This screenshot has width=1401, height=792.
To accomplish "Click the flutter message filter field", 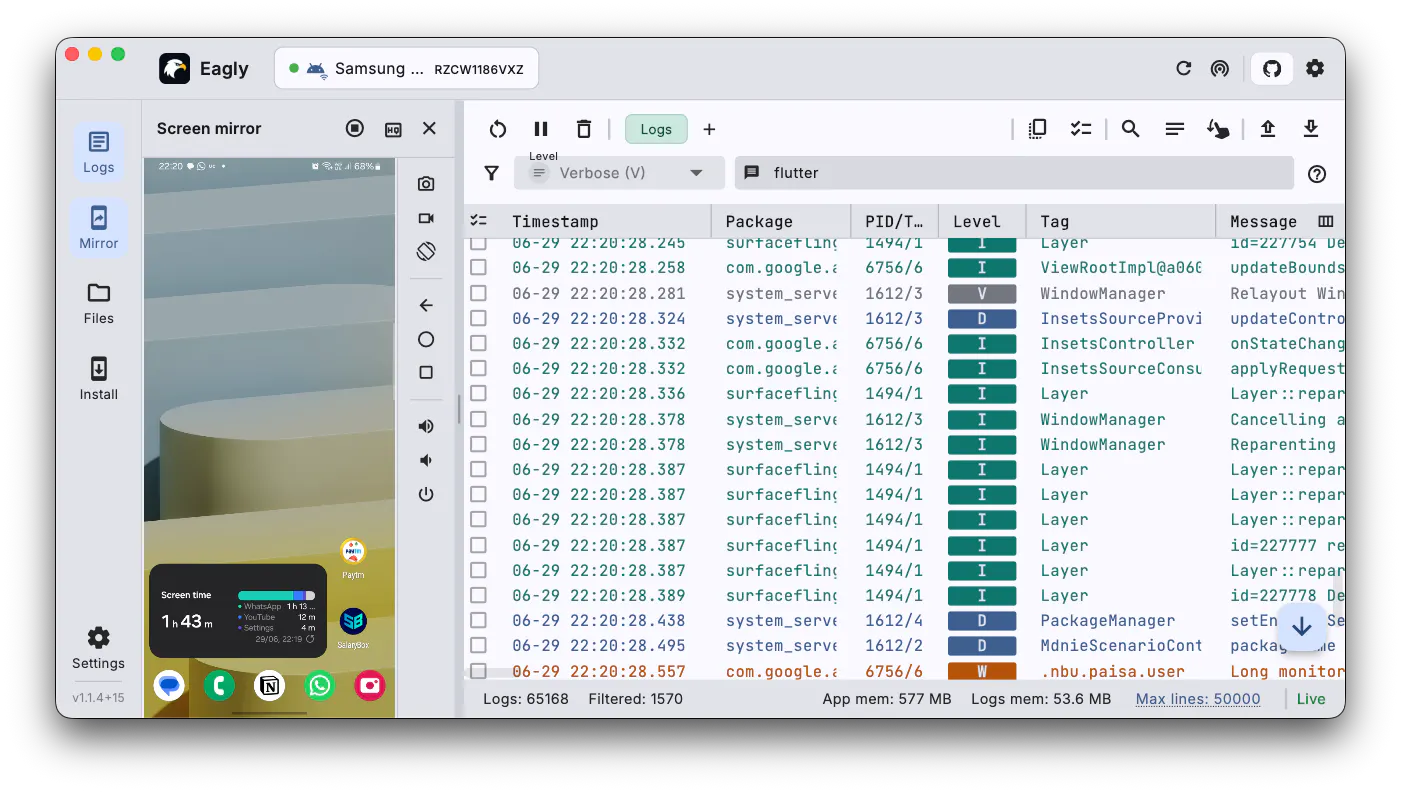I will tap(1014, 173).
